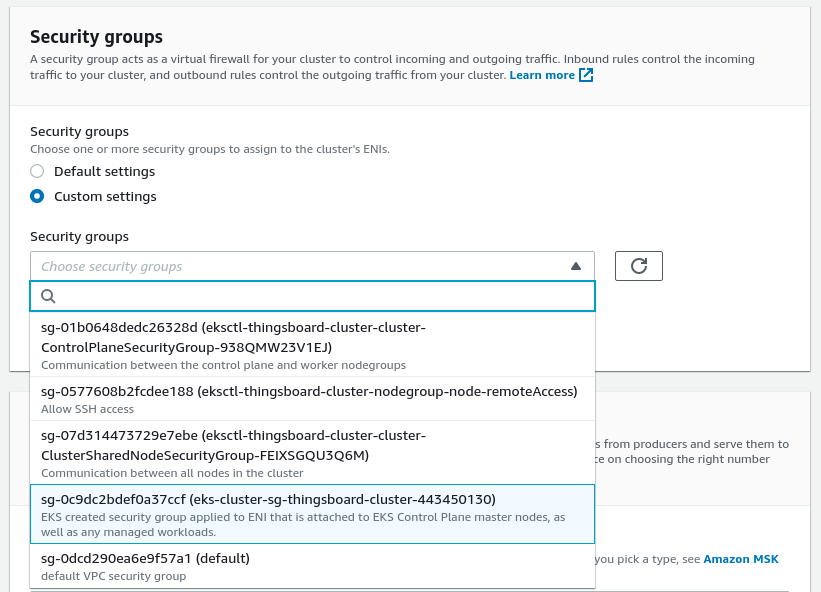Pick the nodegroup-node-remoteAccess security group
The width and height of the screenshot is (821, 592).
click(x=309, y=391)
